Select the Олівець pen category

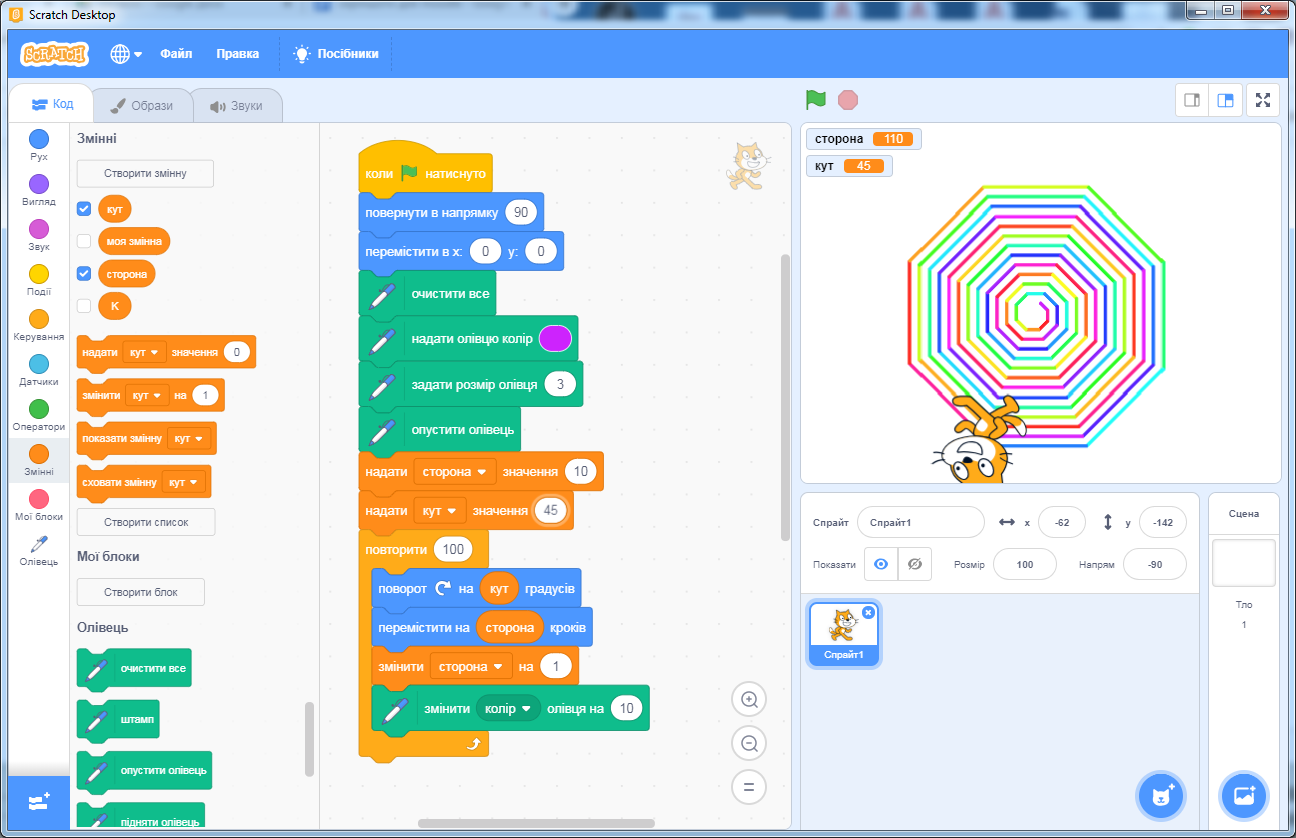39,551
